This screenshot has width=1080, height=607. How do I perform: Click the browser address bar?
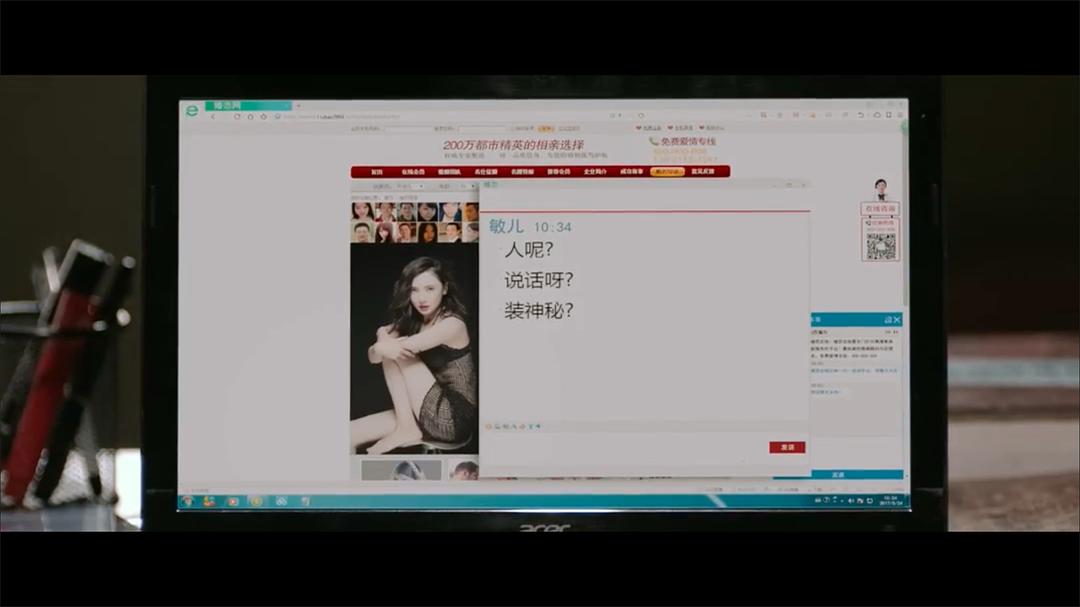(x=441, y=116)
